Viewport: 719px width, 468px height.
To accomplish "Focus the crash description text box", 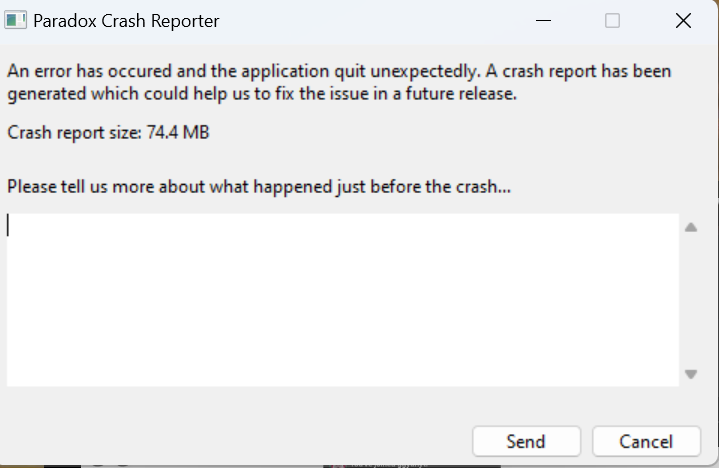I will (x=342, y=299).
